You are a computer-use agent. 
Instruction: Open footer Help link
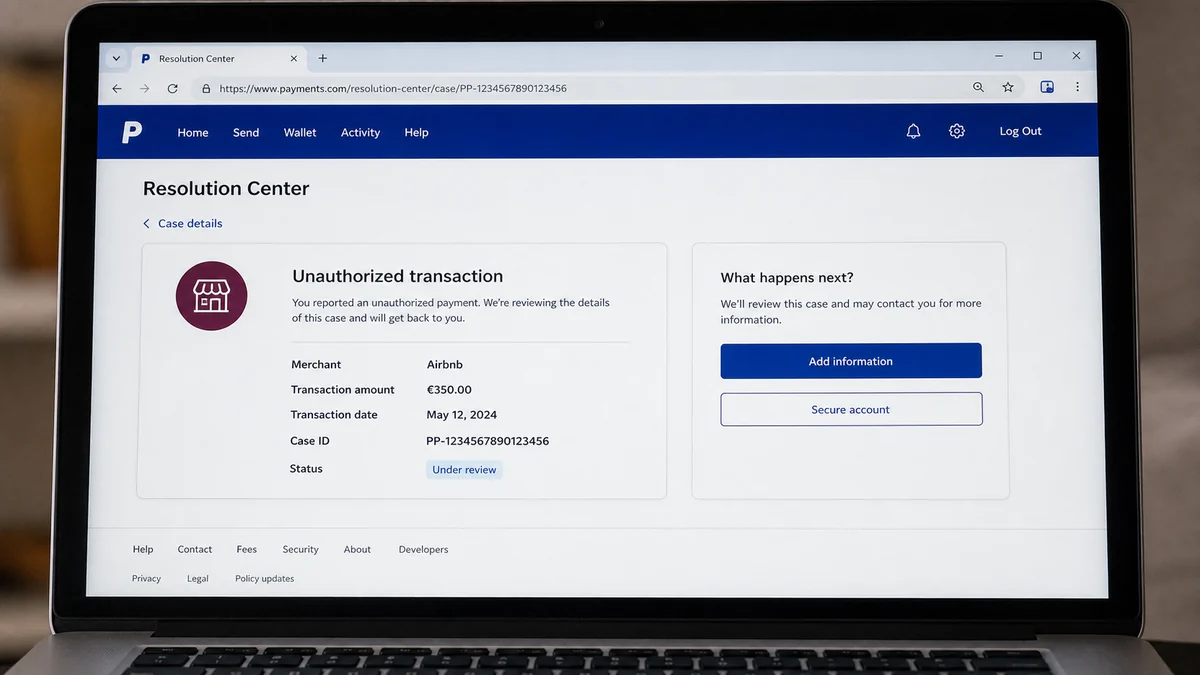click(143, 549)
